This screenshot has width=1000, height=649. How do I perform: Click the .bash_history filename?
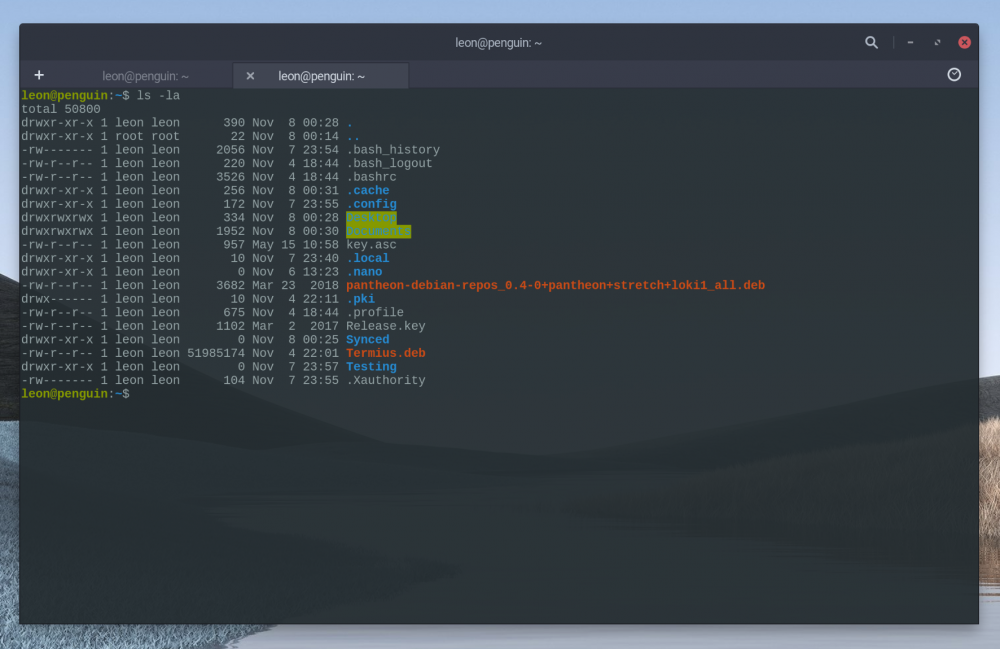tap(392, 150)
